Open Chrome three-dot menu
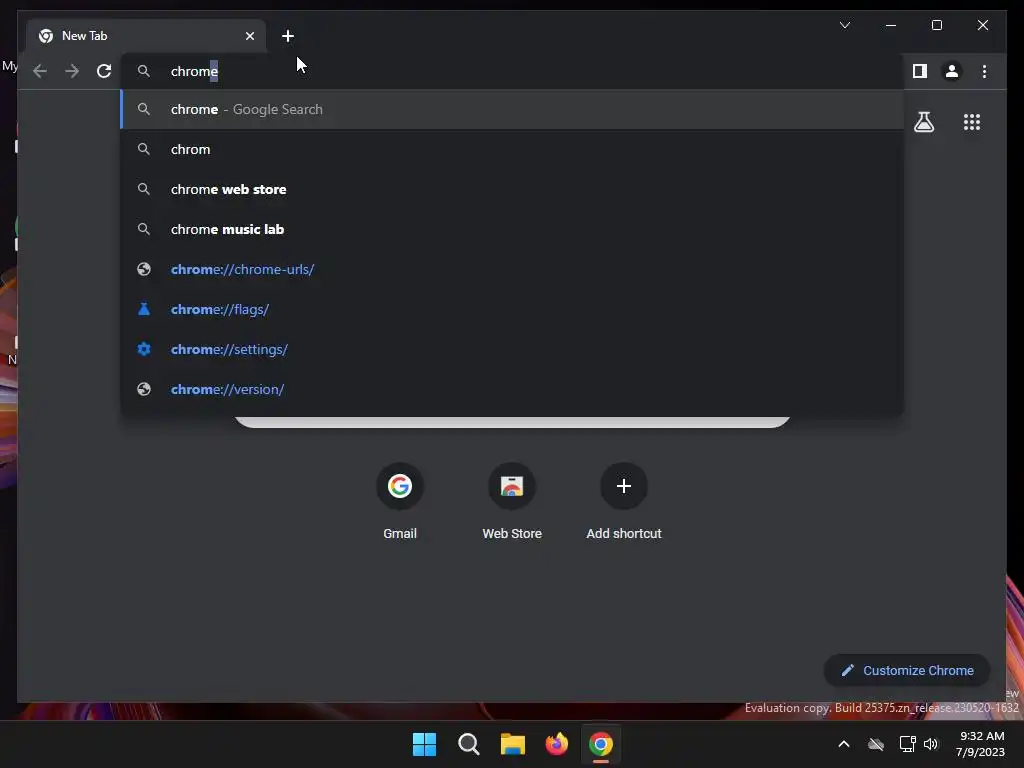Viewport: 1024px width, 768px height. pos(984,71)
